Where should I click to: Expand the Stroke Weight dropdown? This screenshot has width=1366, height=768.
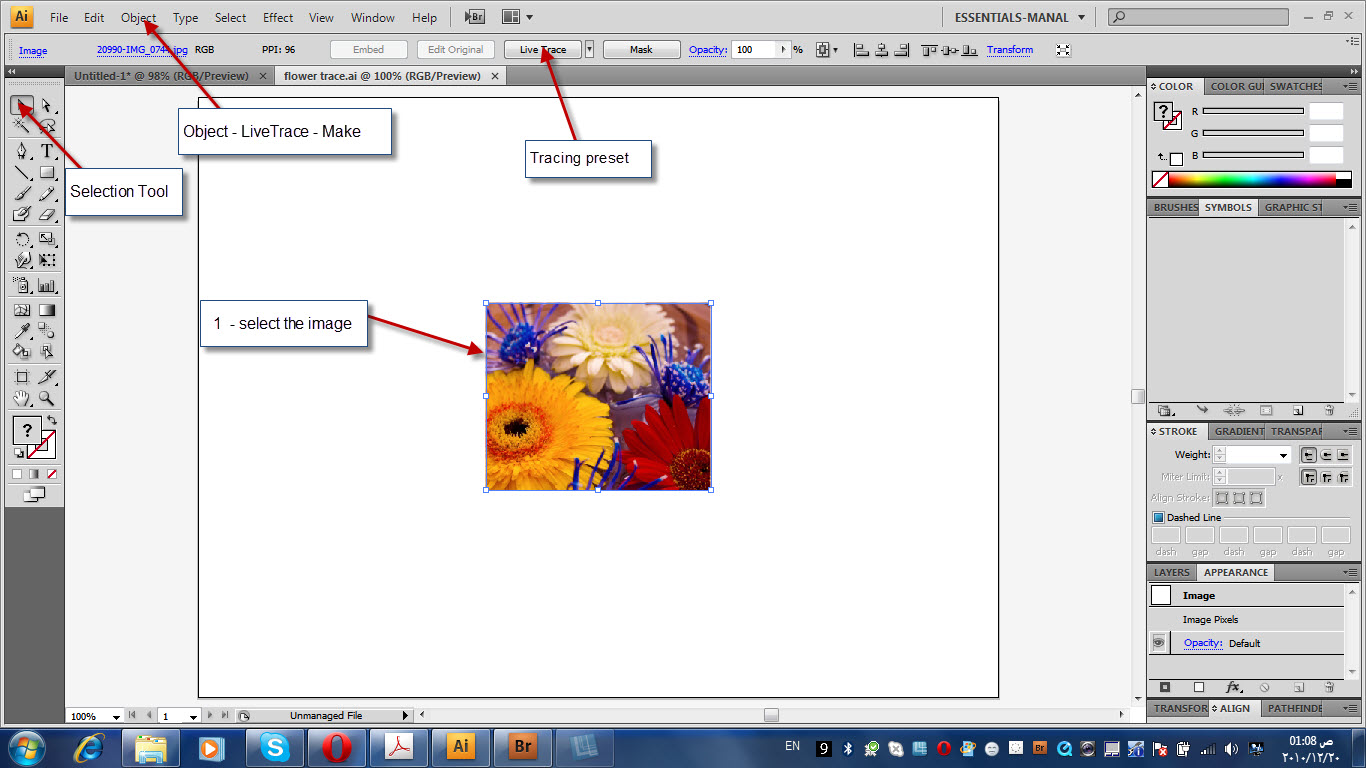pyautogui.click(x=1284, y=455)
